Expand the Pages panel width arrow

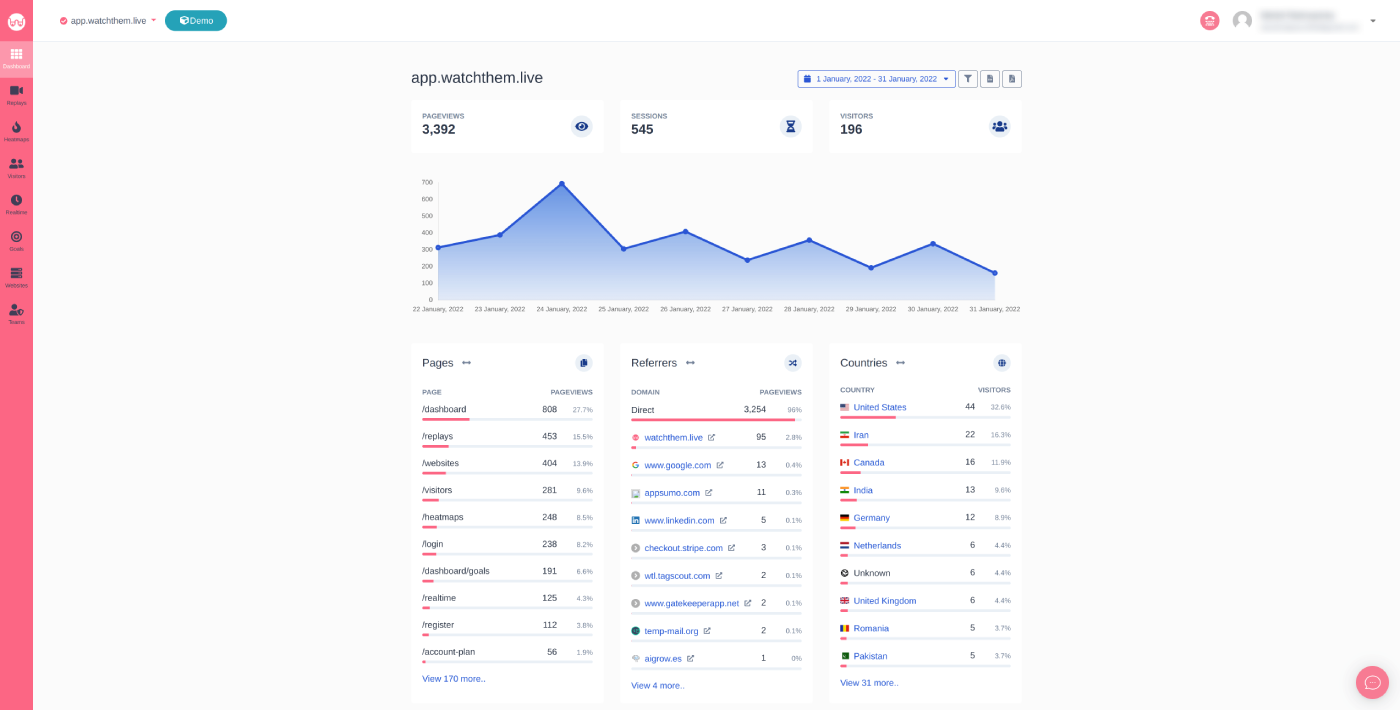466,363
